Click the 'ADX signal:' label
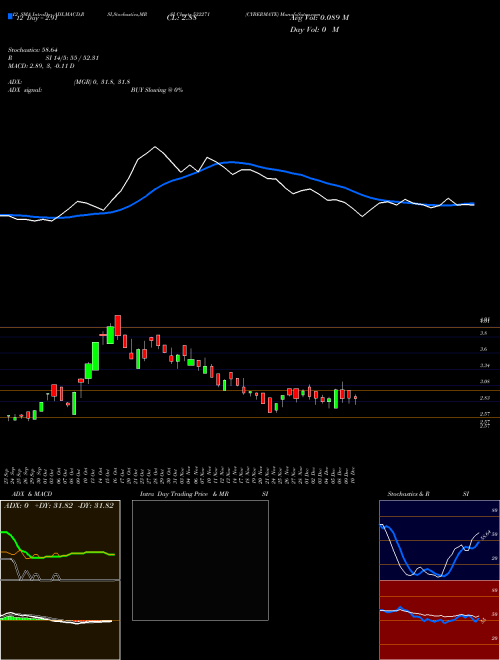 pos(25,90)
